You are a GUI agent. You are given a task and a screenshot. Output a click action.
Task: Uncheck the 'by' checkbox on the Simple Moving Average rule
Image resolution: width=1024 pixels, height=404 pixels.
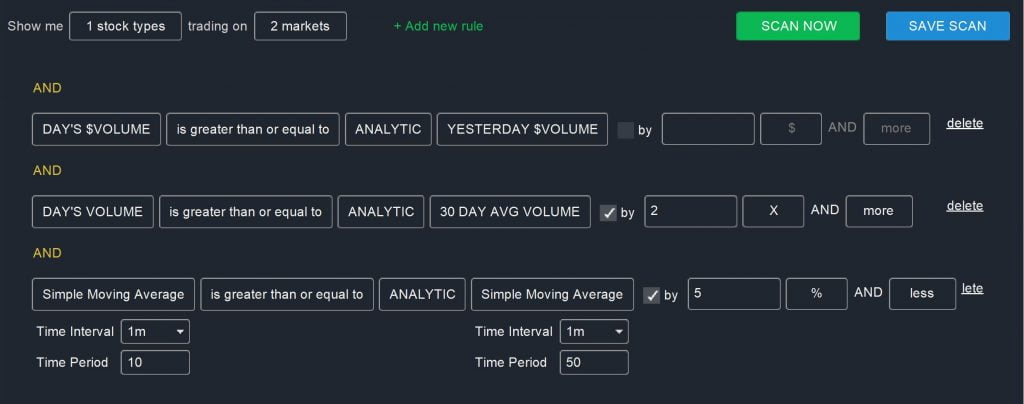[x=652, y=295]
